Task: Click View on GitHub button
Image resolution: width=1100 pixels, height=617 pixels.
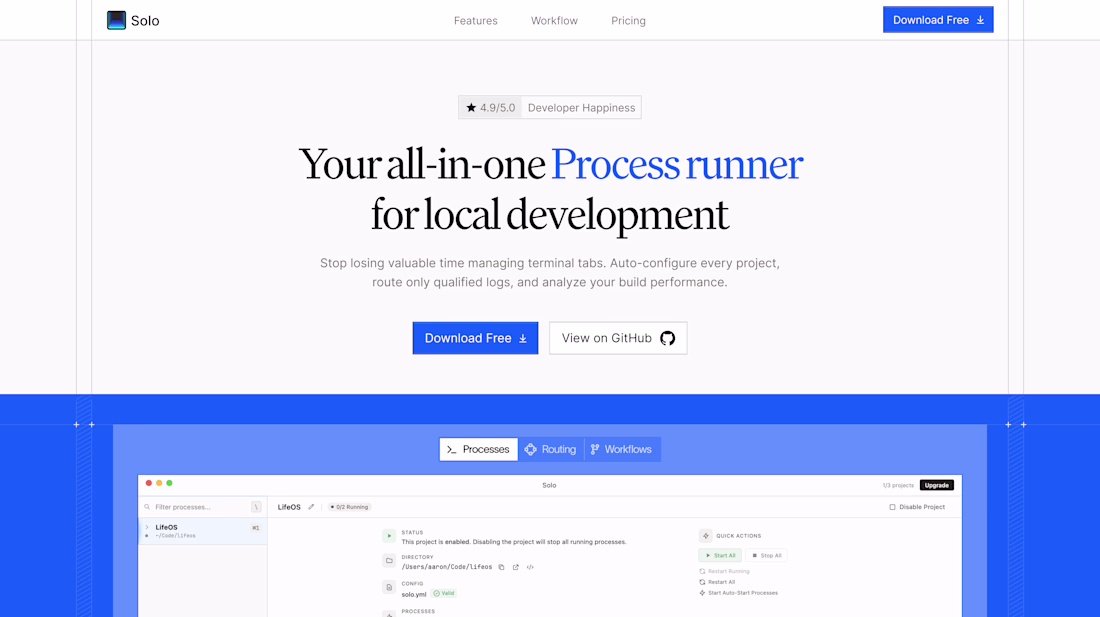Action: pos(618,338)
